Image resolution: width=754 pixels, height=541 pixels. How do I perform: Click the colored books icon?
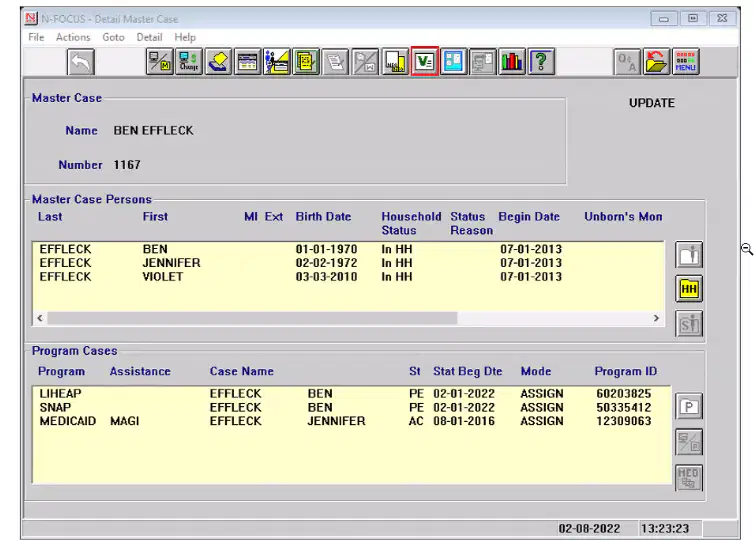512,62
